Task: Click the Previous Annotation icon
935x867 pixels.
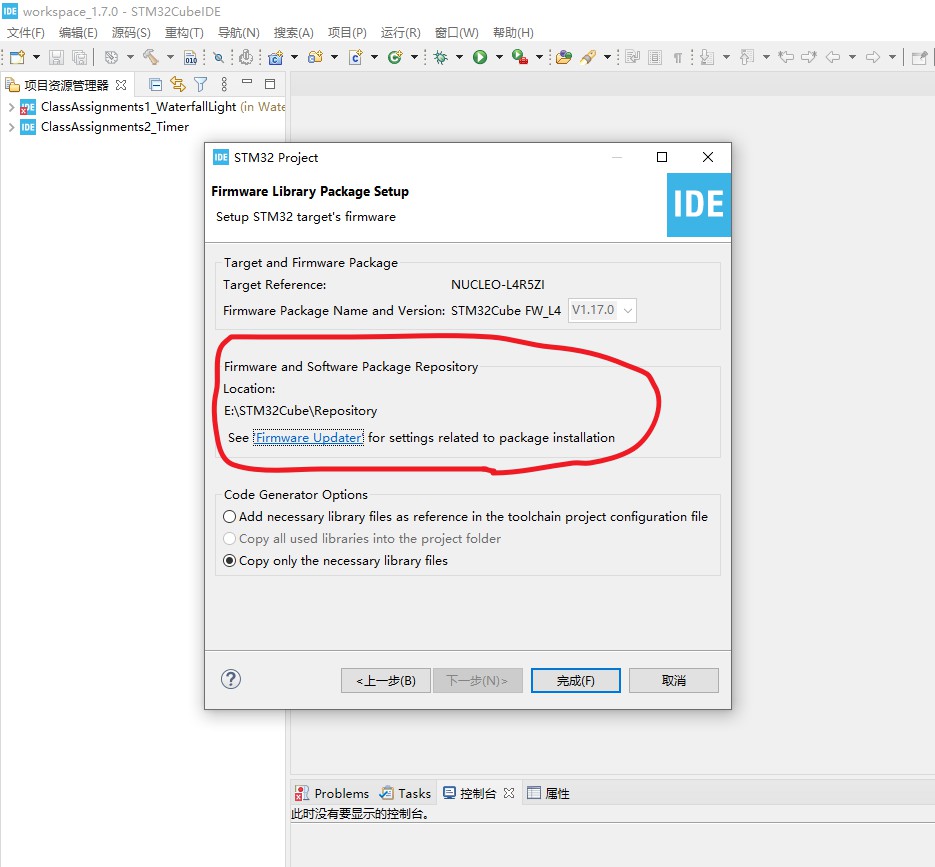Action: click(747, 57)
